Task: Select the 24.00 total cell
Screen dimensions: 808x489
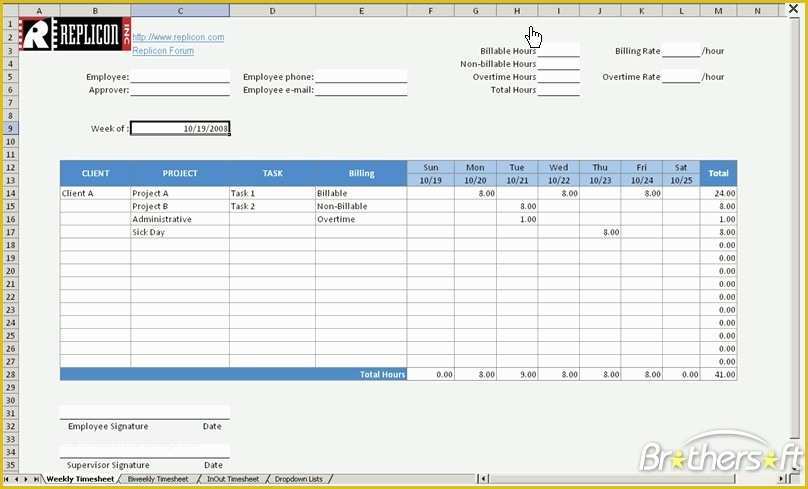Action: pos(718,193)
